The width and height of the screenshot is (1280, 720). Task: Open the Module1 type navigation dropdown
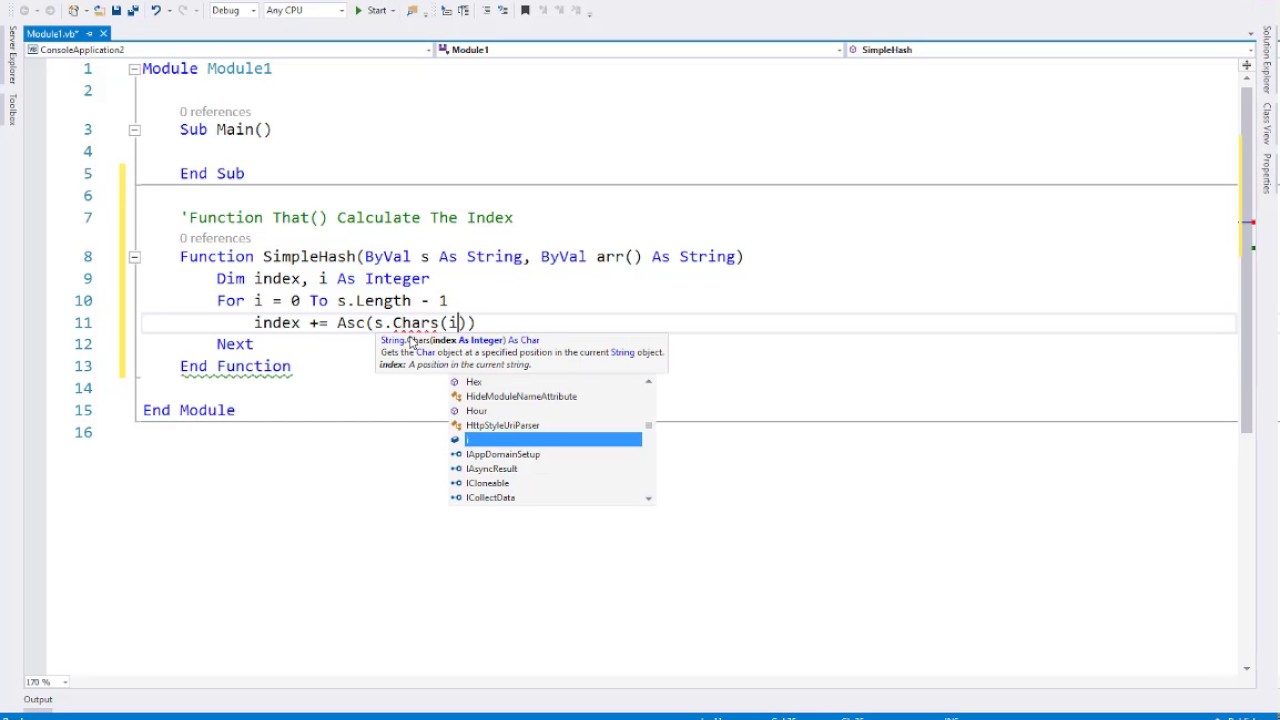640,49
